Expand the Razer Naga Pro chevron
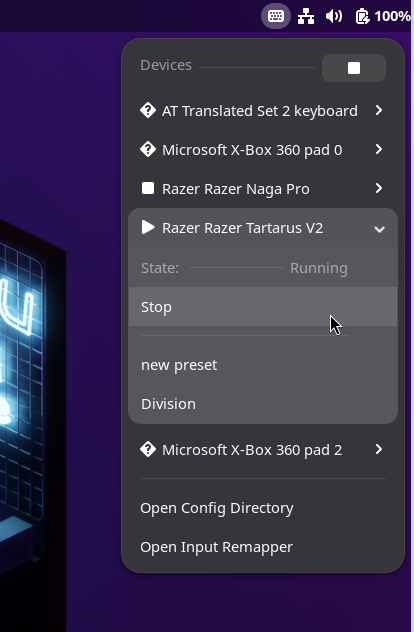This screenshot has height=632, width=414. pyautogui.click(x=379, y=188)
